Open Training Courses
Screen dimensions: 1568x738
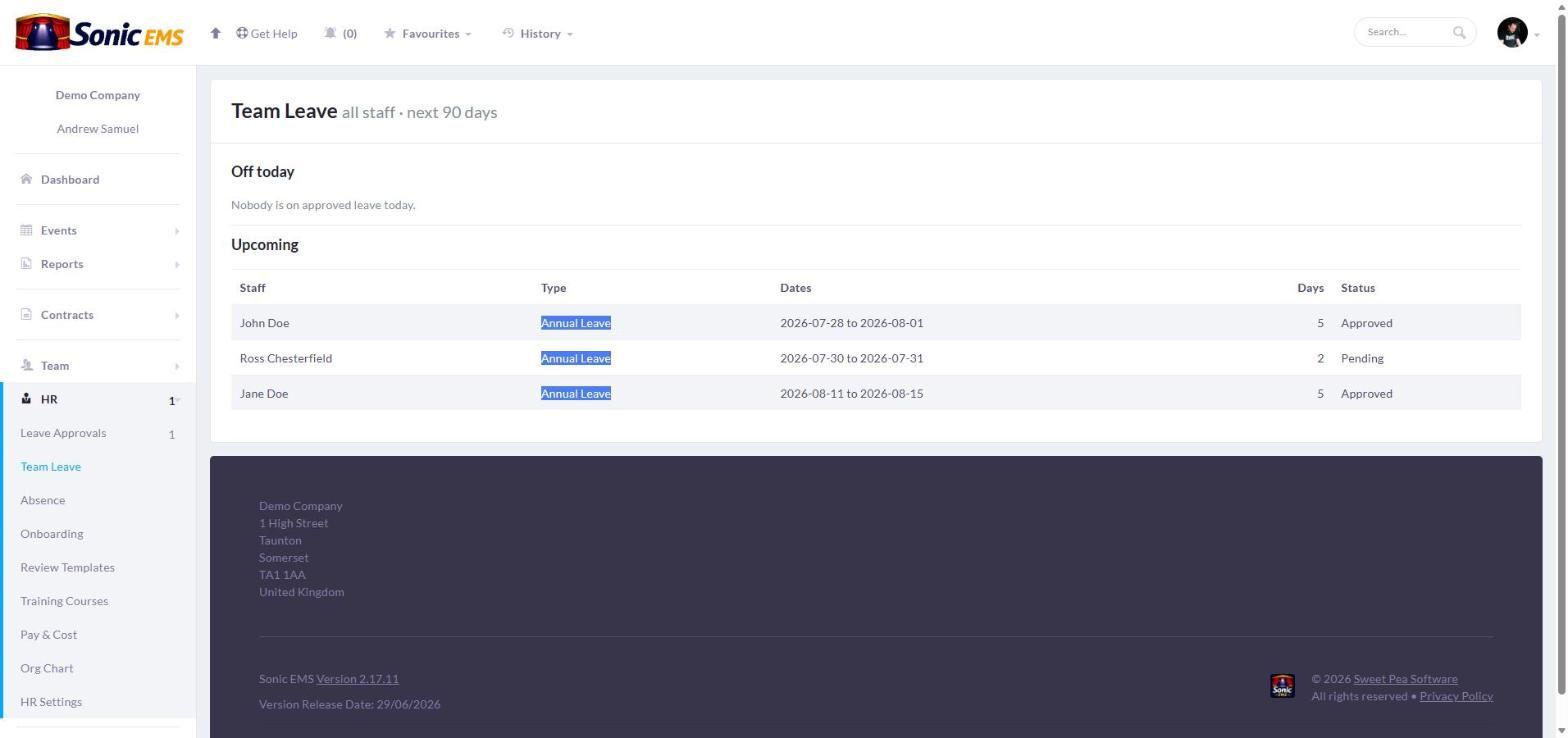tap(64, 601)
